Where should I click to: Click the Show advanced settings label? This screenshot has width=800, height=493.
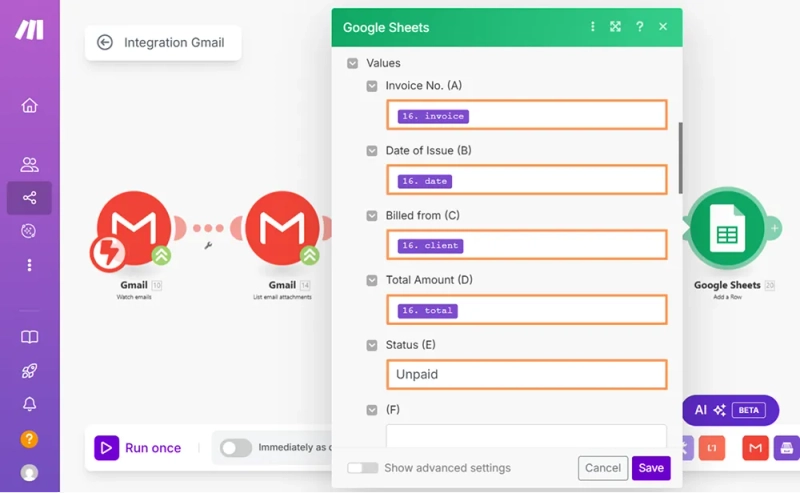pos(447,467)
